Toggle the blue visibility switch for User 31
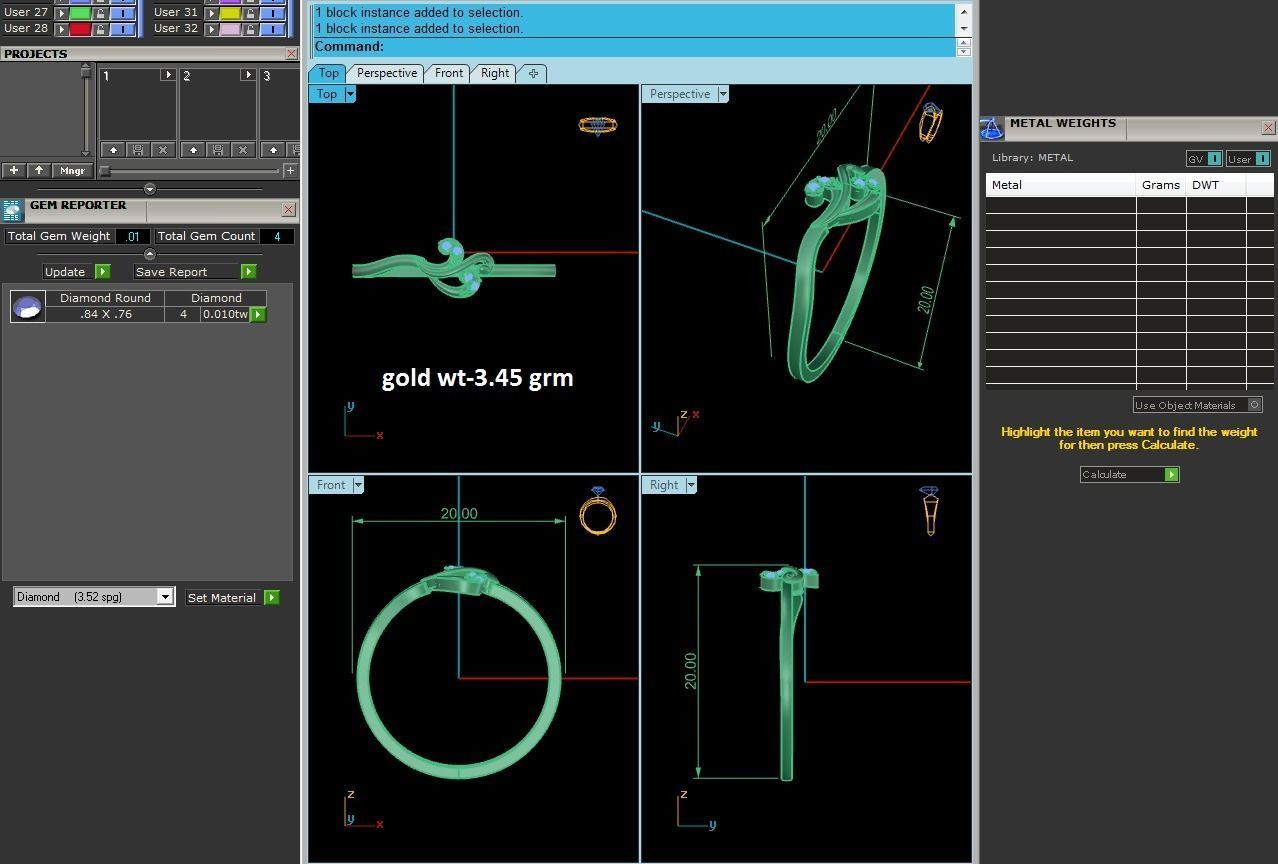 [273, 13]
